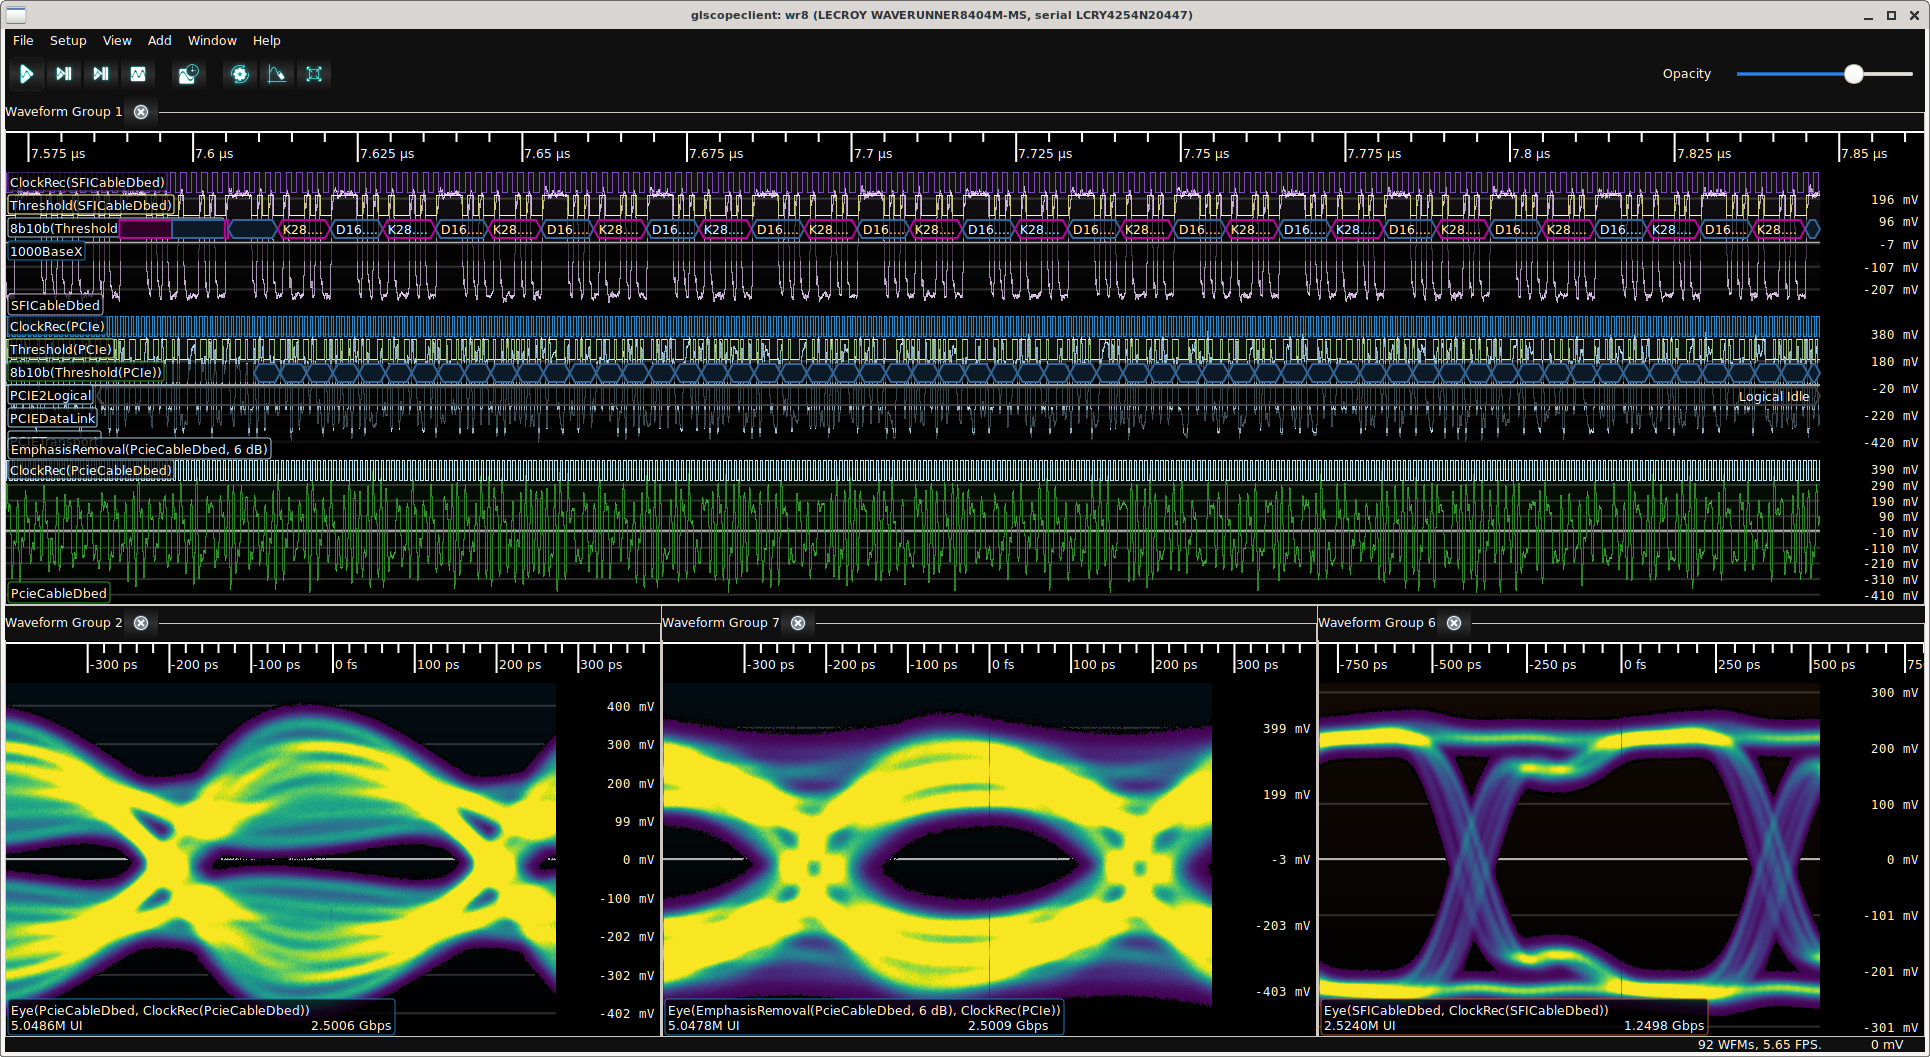Viewport: 1930px width, 1057px height.
Task: Click the 1.2498 Gbps data rate text
Action: tap(1664, 1026)
